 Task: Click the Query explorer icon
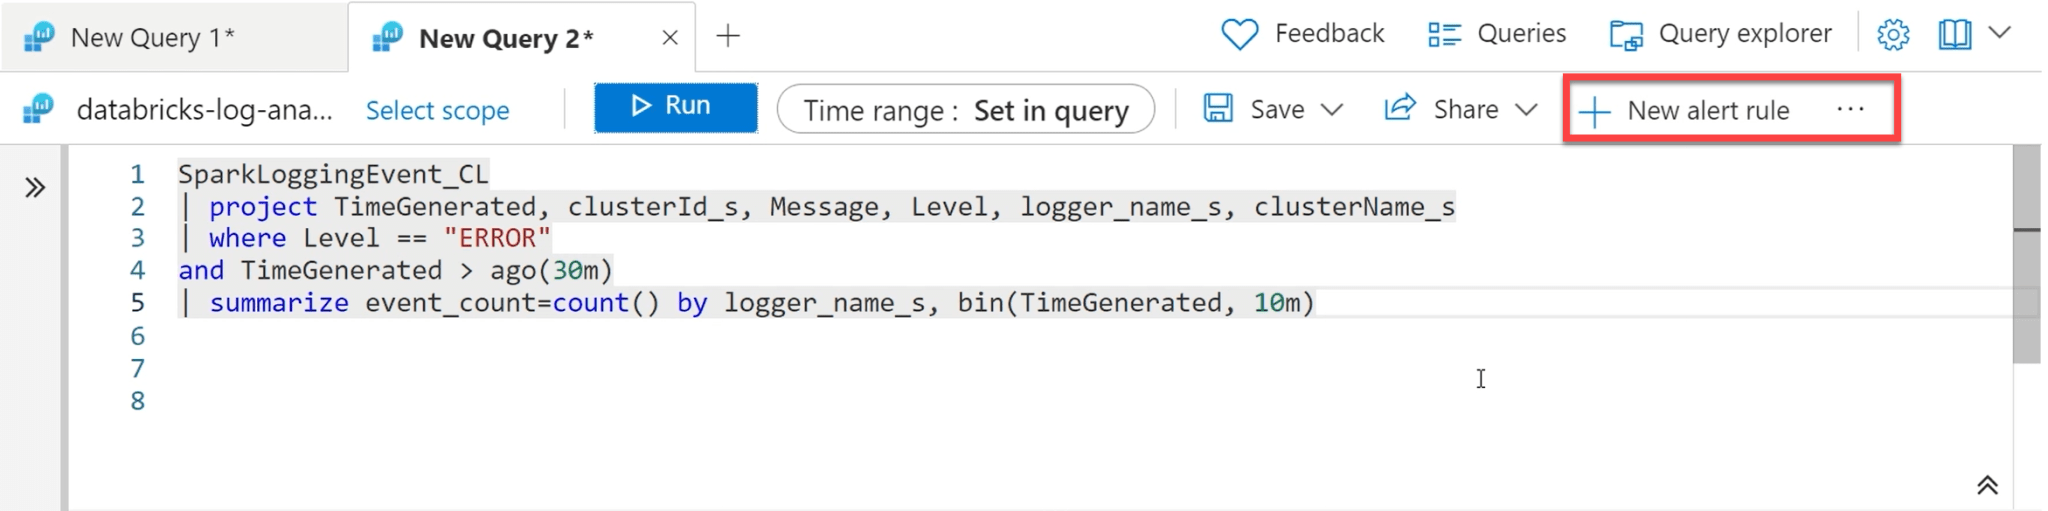(x=1626, y=36)
